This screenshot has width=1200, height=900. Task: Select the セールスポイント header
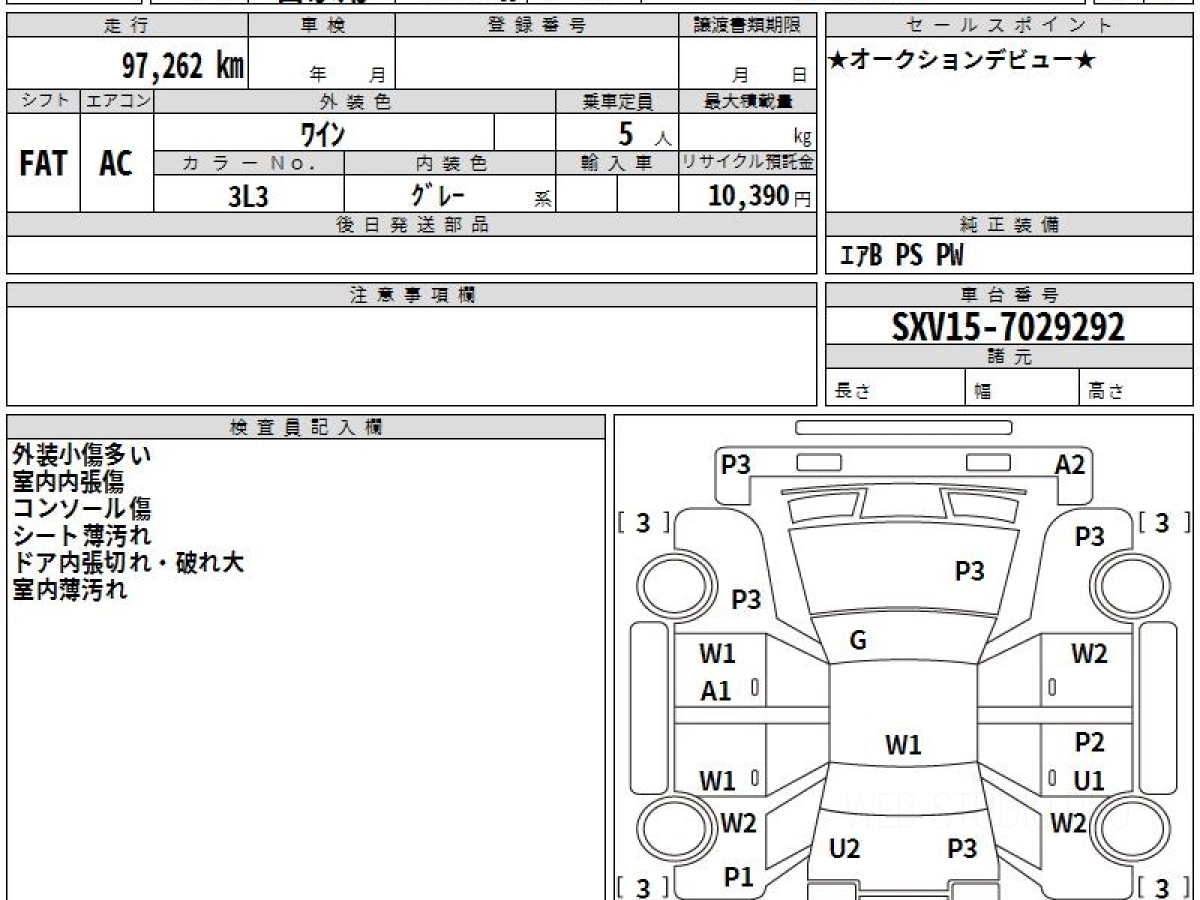click(x=1009, y=26)
